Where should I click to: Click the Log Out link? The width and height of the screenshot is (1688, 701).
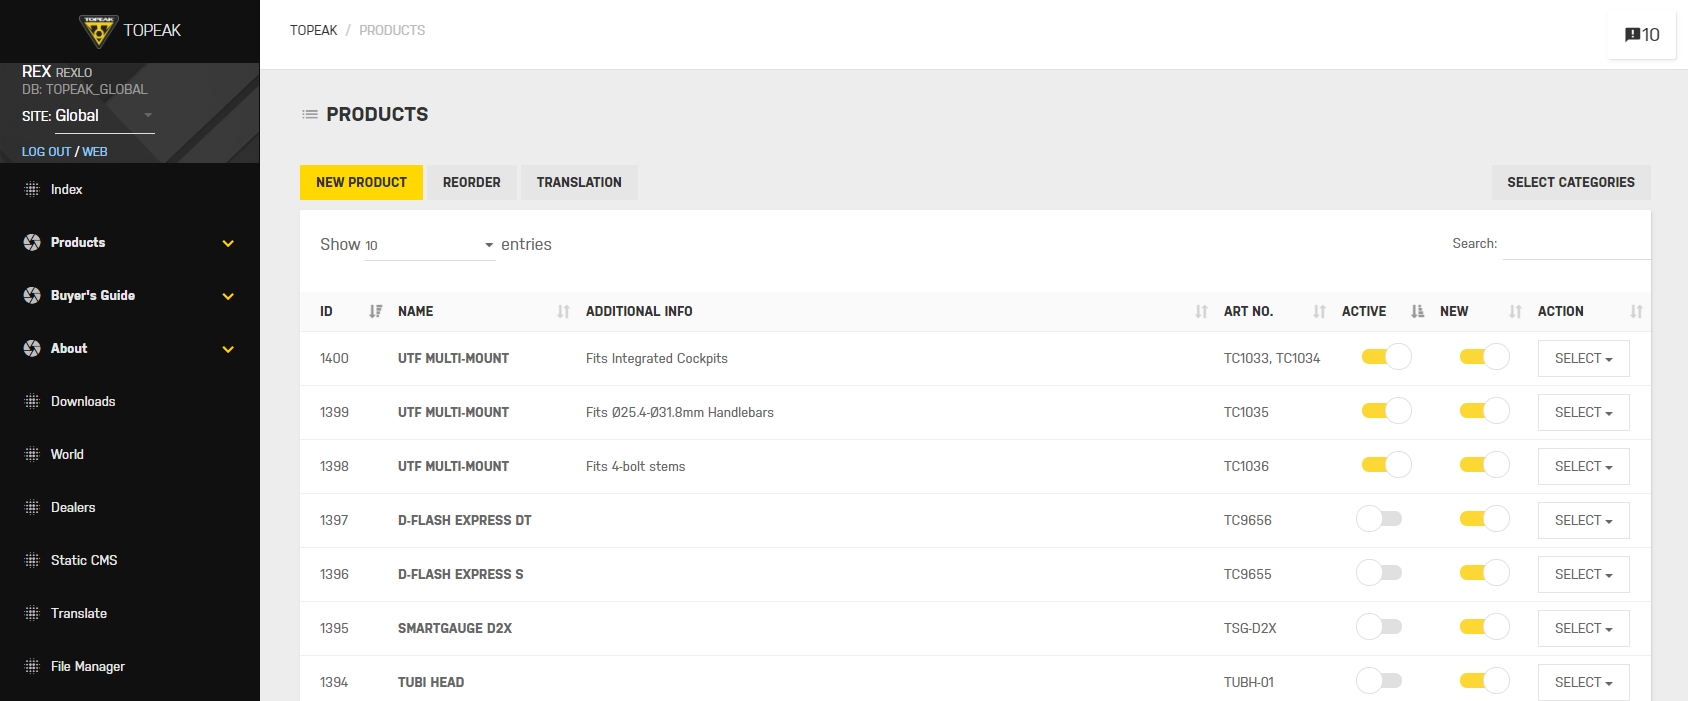click(46, 152)
